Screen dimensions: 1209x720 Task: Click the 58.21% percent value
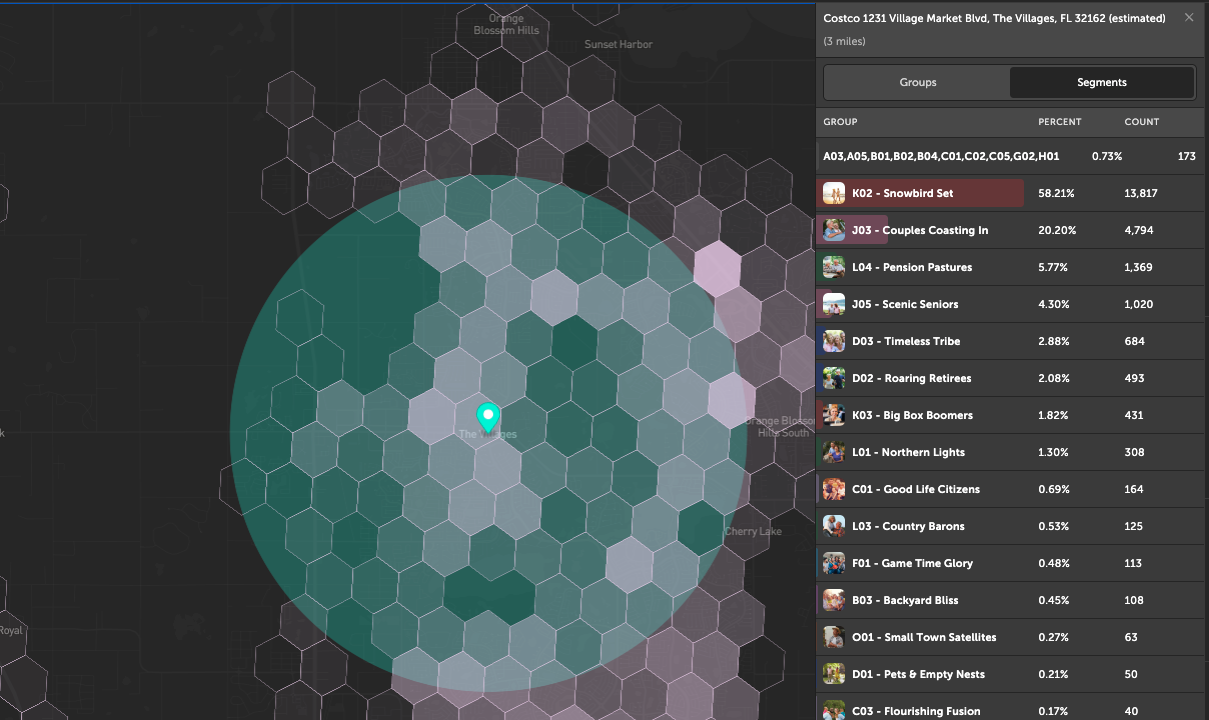tap(1057, 193)
